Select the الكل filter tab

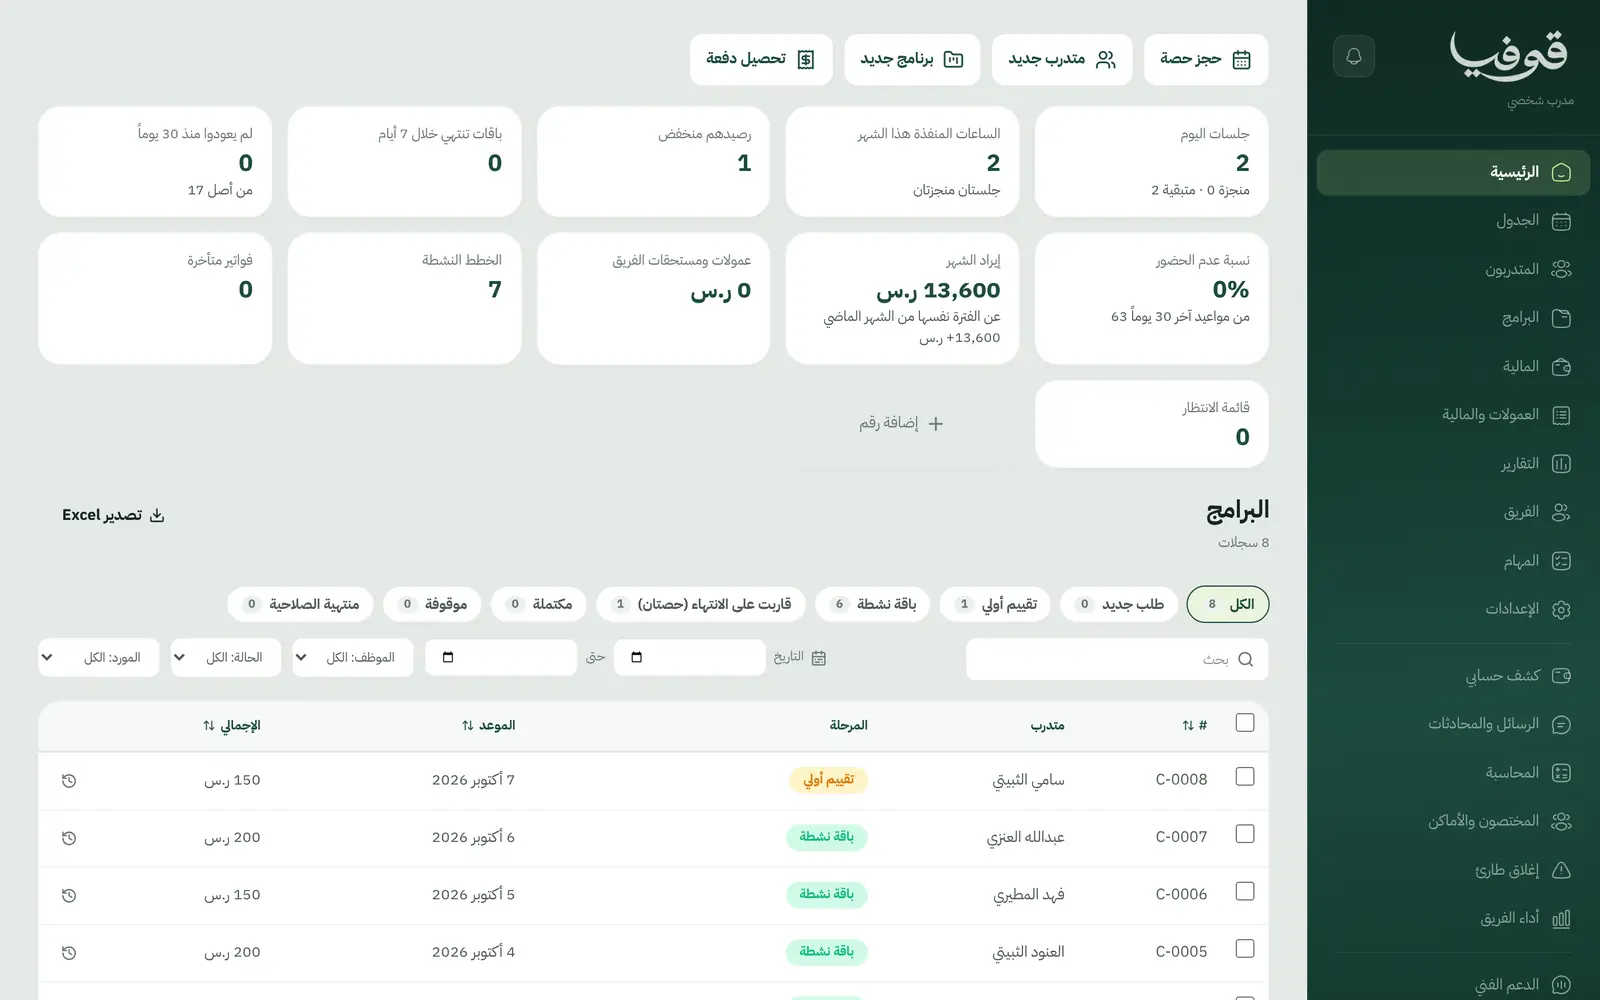tap(1228, 604)
